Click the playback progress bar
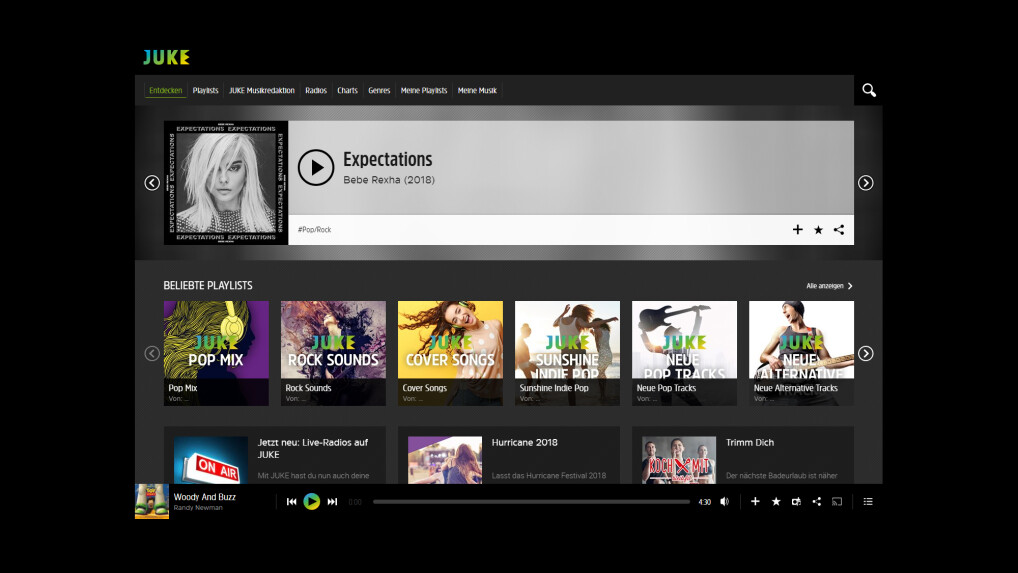1018x573 pixels. 531,502
